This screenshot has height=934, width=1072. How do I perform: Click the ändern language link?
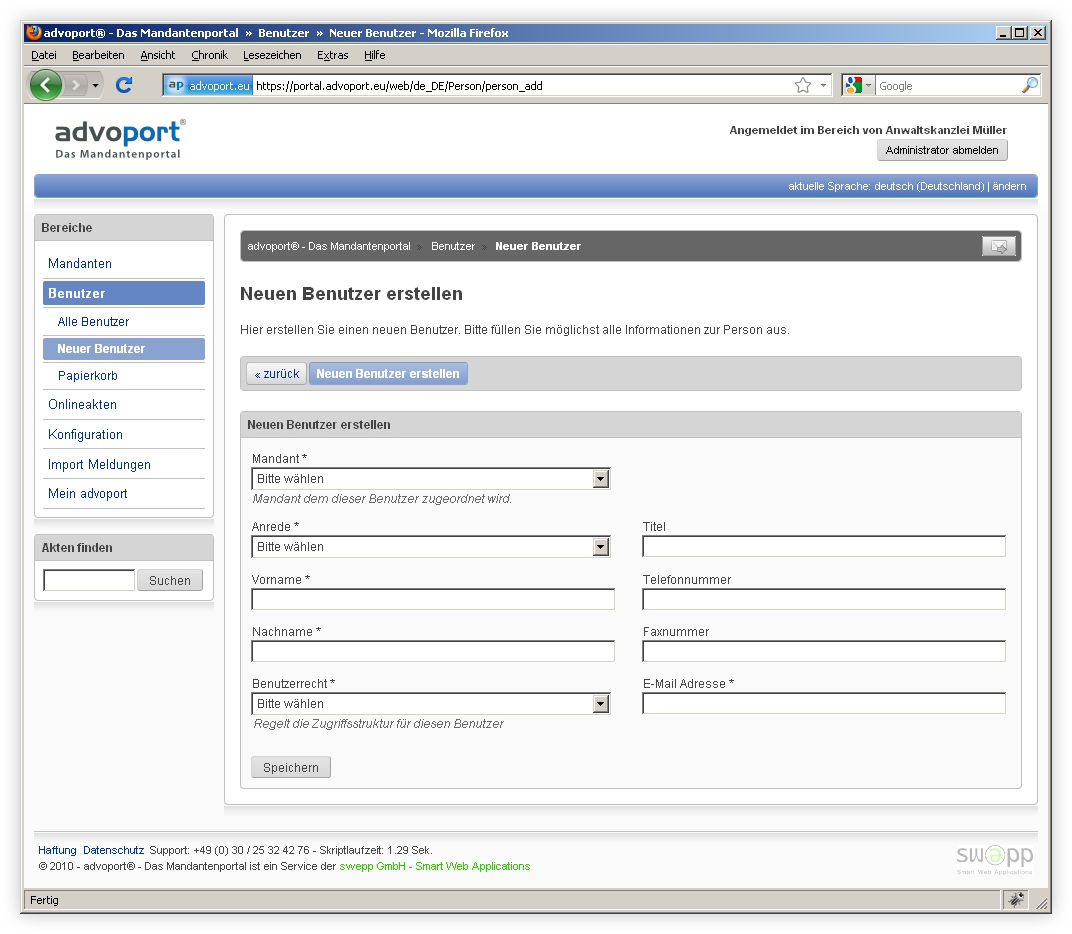[x=1009, y=186]
